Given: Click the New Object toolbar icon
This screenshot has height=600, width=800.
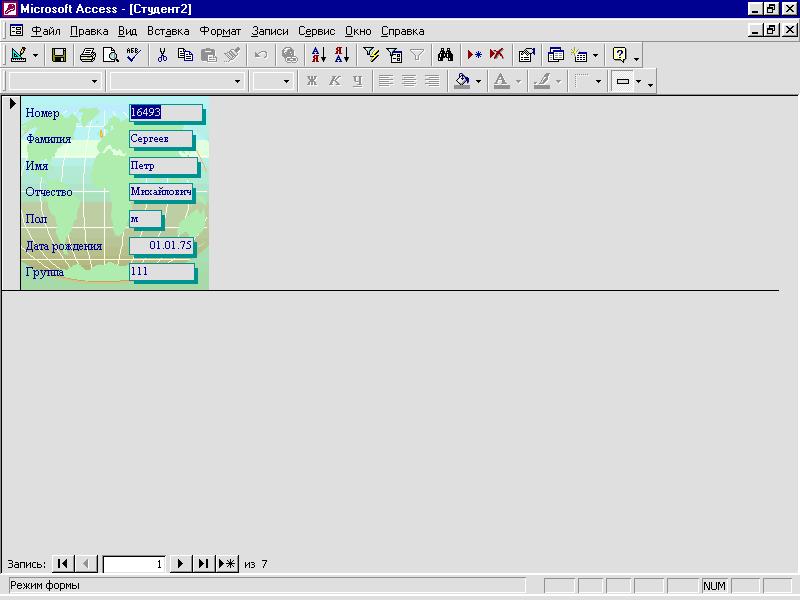Looking at the screenshot, I should (x=579, y=55).
